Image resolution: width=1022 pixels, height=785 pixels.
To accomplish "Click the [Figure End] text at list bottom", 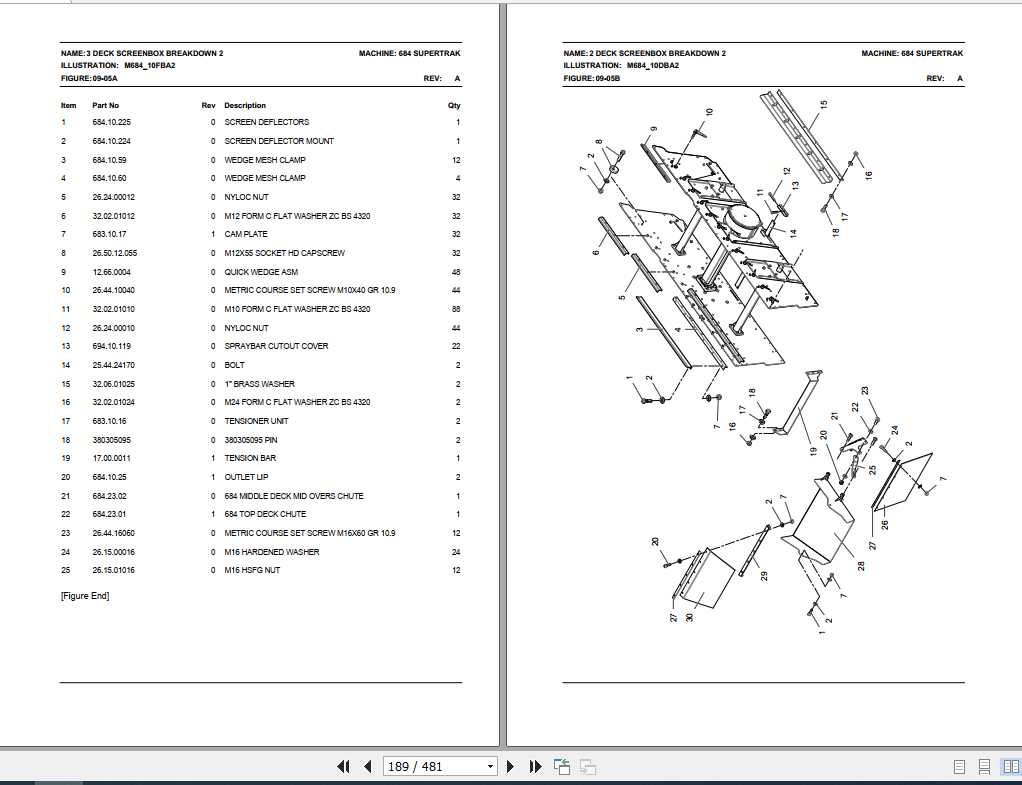I will [87, 595].
